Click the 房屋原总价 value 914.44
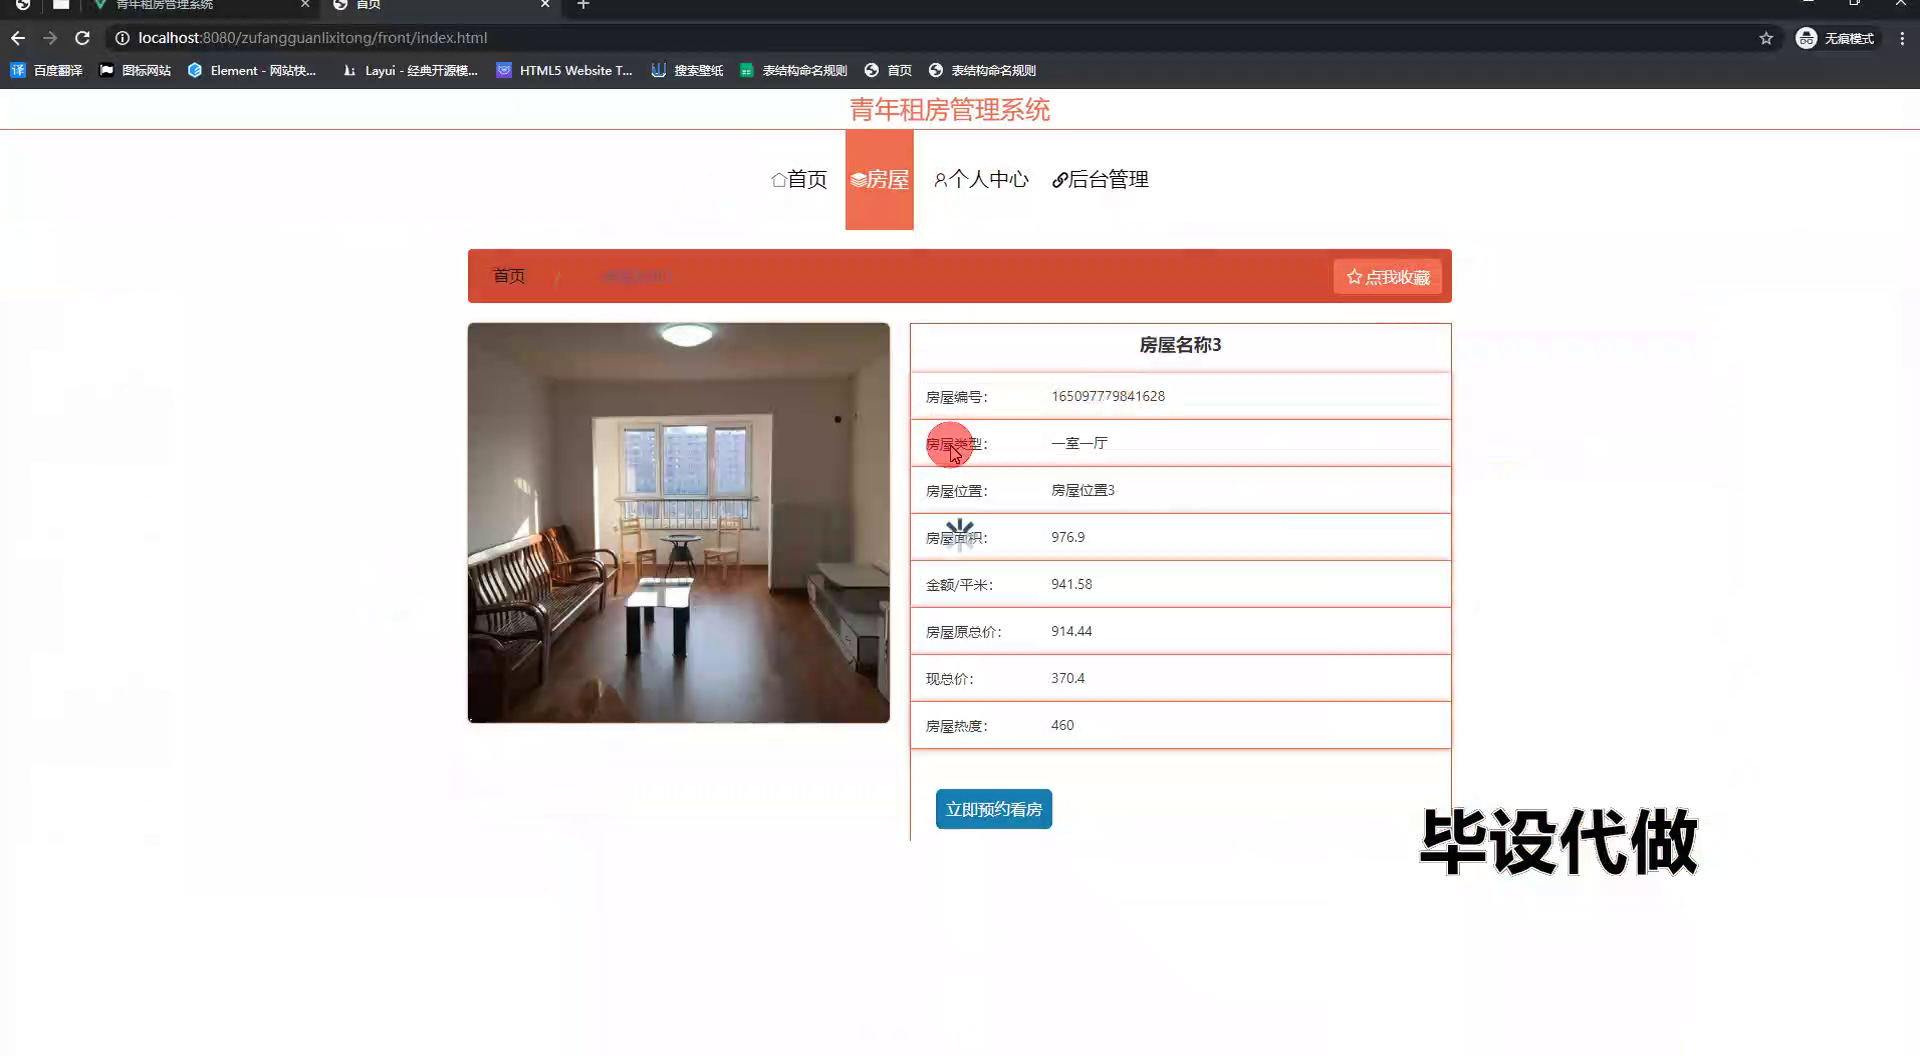1920x1056 pixels. (1072, 631)
